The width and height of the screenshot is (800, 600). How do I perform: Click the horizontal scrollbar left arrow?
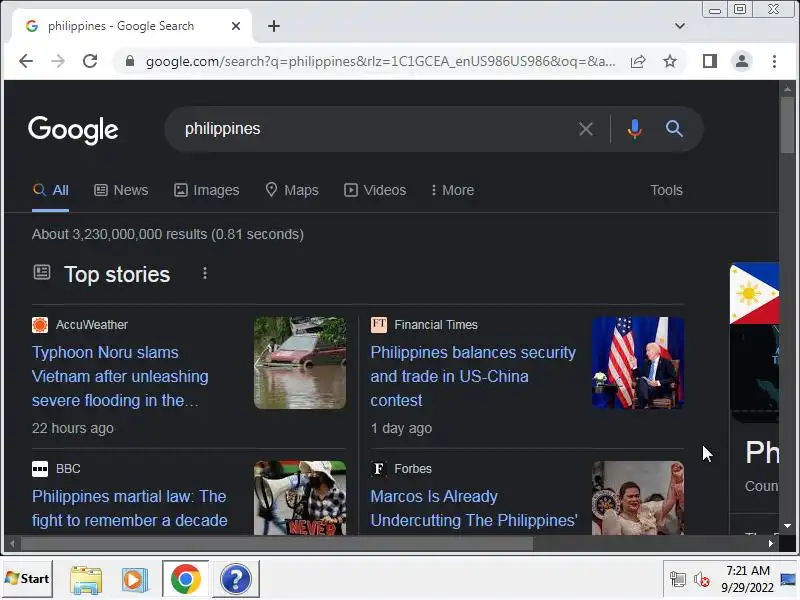(12, 543)
